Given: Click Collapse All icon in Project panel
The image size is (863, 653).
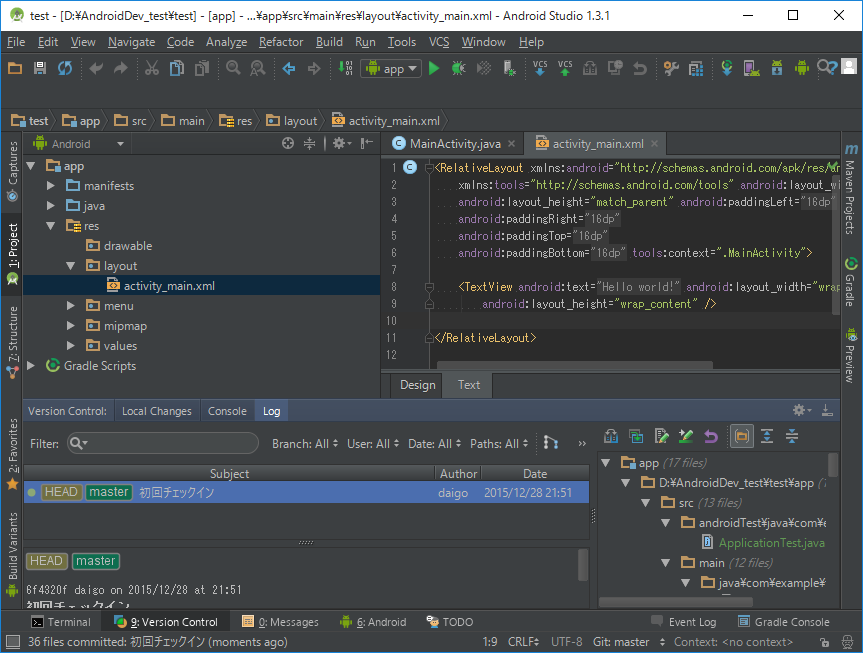Looking at the screenshot, I should click(310, 144).
